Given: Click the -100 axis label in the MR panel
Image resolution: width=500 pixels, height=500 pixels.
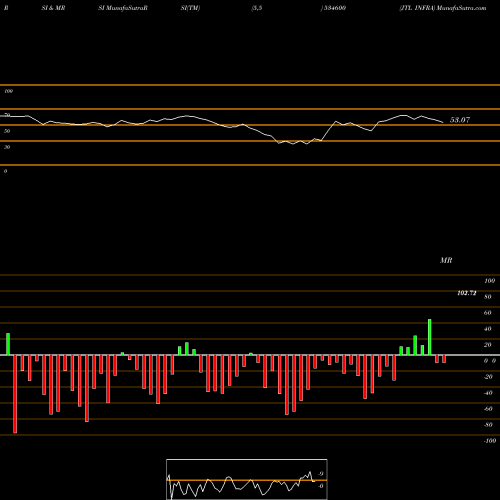Looking at the screenshot, I should click(490, 441).
